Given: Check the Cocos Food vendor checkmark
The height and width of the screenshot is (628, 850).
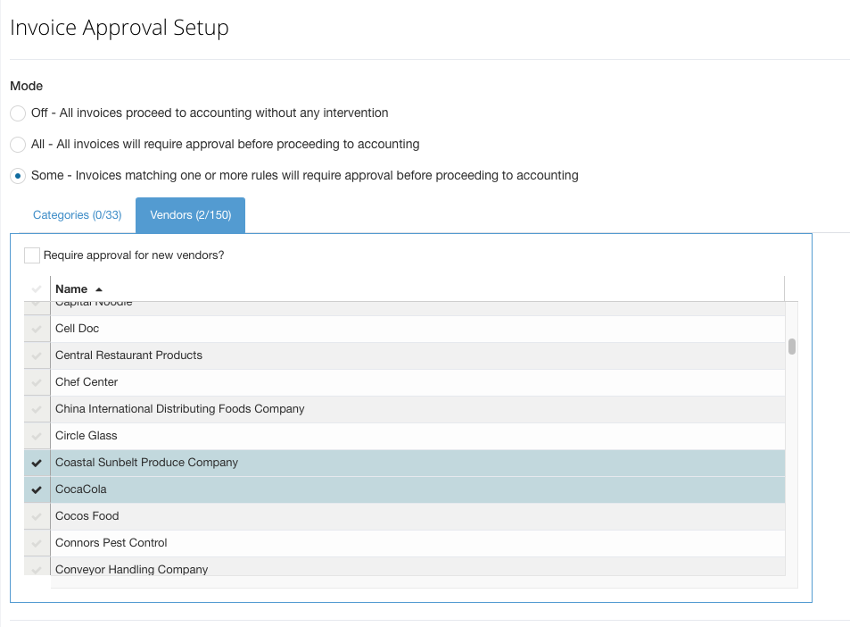Looking at the screenshot, I should 37,517.
